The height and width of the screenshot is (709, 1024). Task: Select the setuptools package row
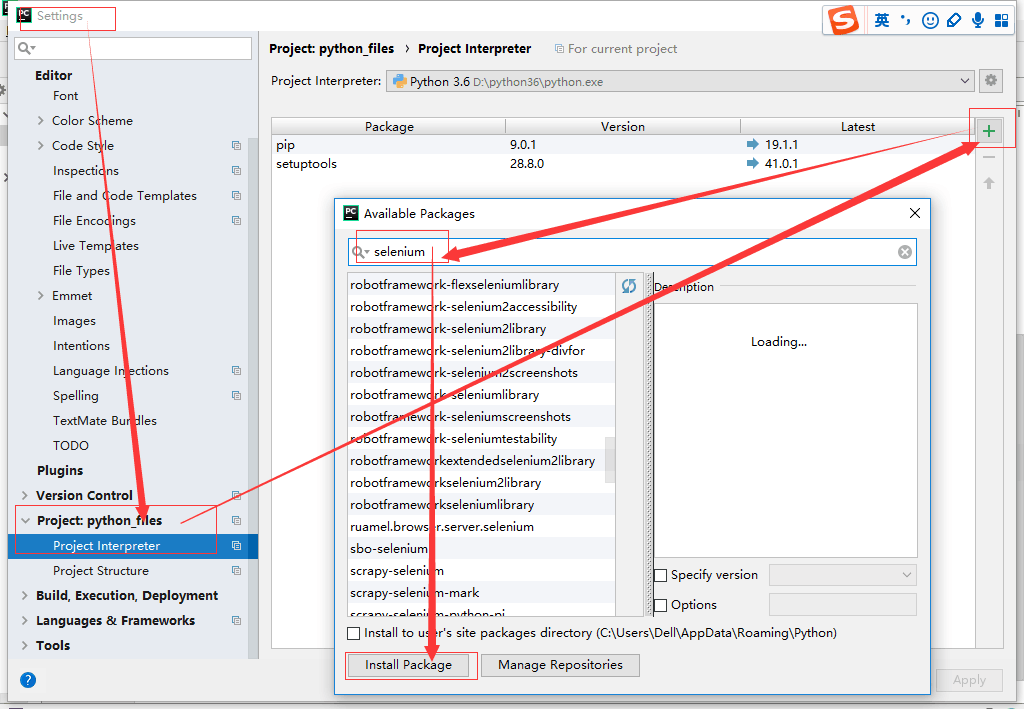click(623, 164)
